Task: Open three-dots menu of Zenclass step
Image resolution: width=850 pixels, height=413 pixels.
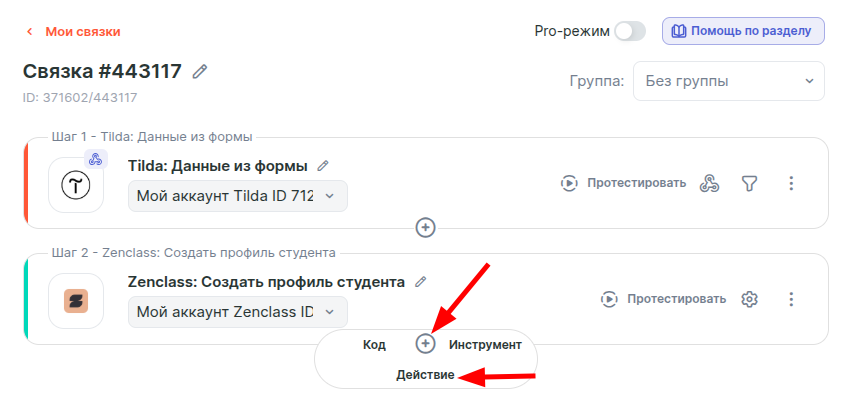Action: [791, 299]
